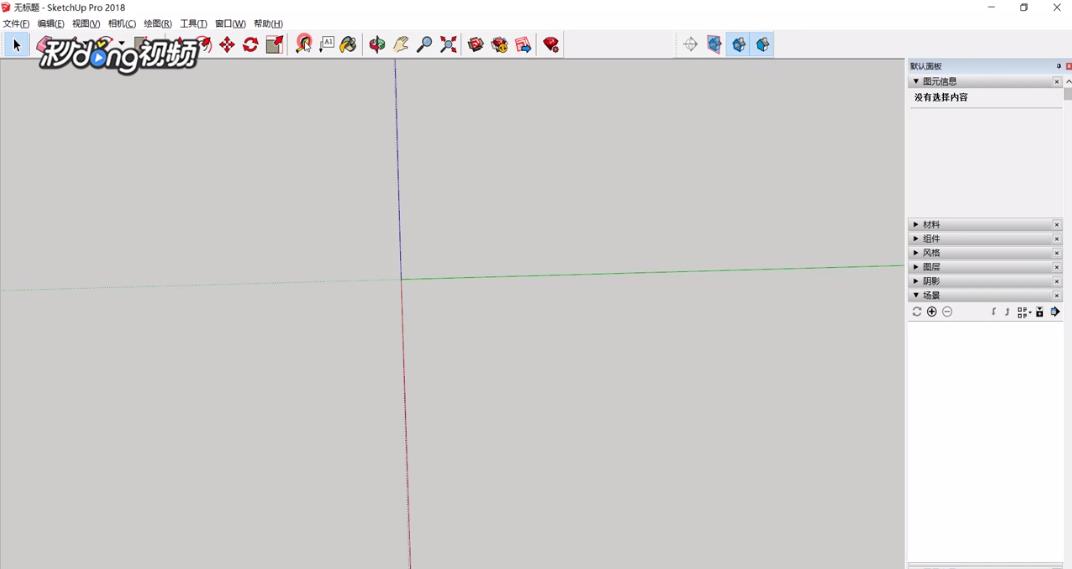Open the 窗口 menu
The width and height of the screenshot is (1072, 569).
(x=230, y=24)
